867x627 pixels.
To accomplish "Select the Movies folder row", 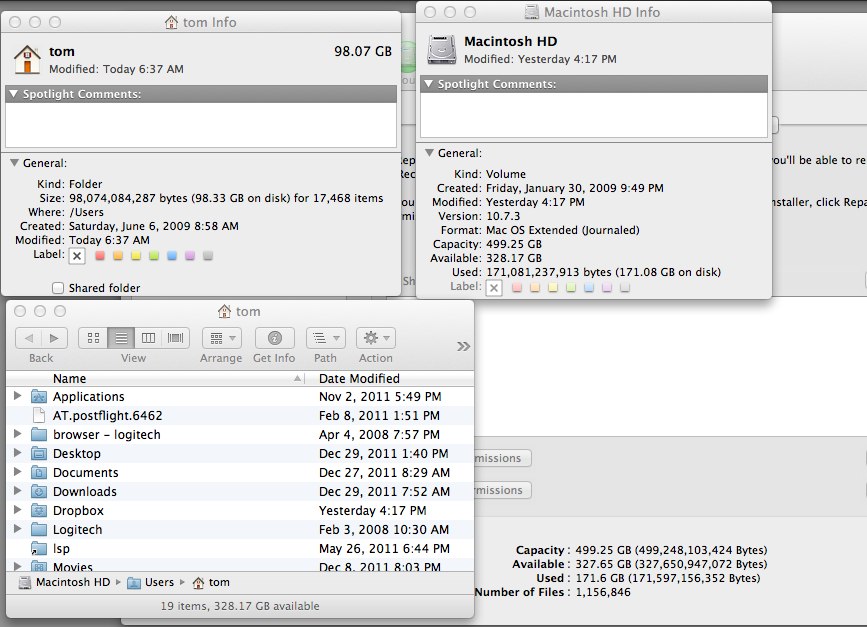I will point(240,567).
